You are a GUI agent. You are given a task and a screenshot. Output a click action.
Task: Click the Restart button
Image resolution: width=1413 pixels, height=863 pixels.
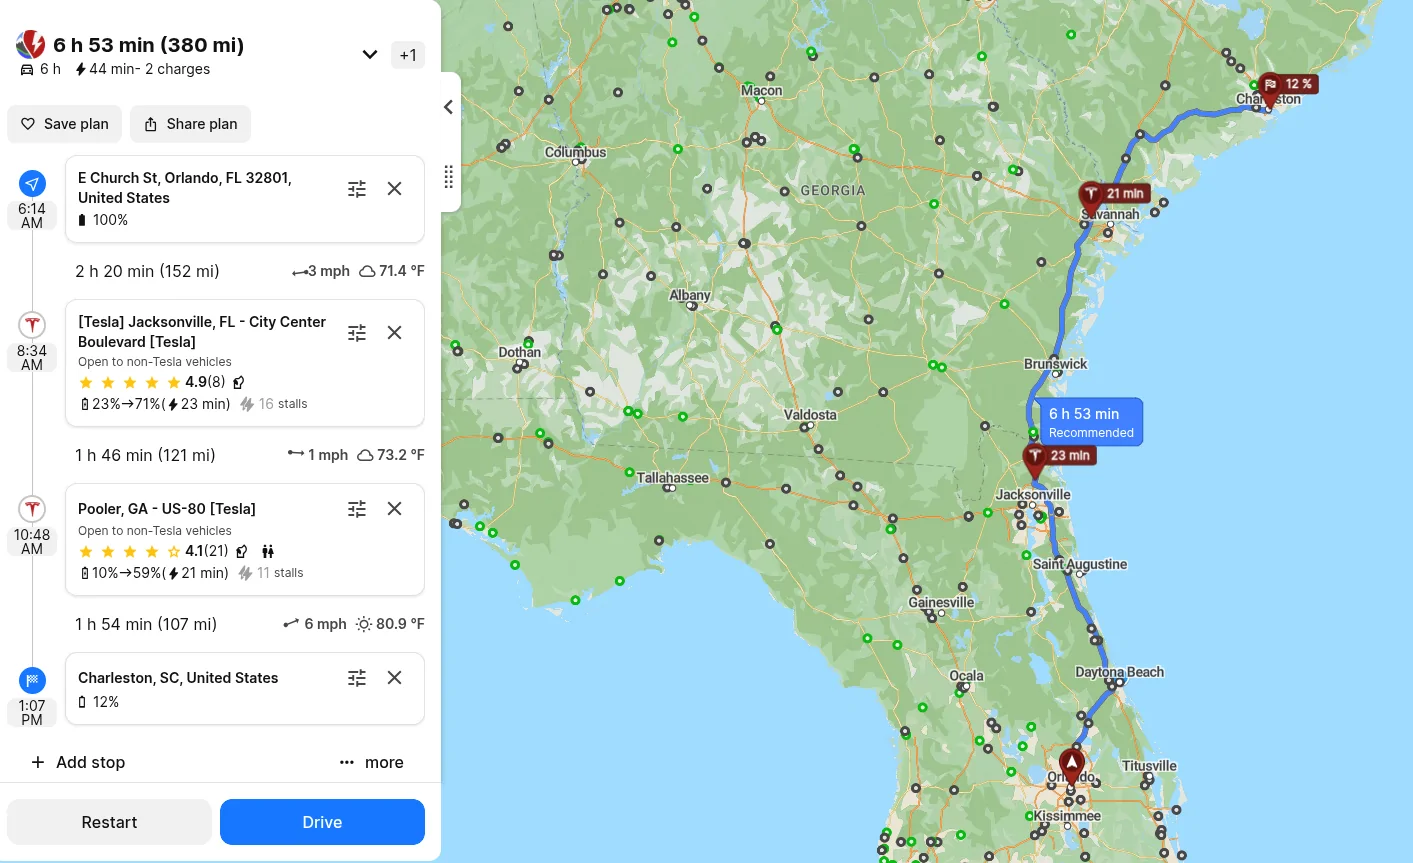(109, 822)
